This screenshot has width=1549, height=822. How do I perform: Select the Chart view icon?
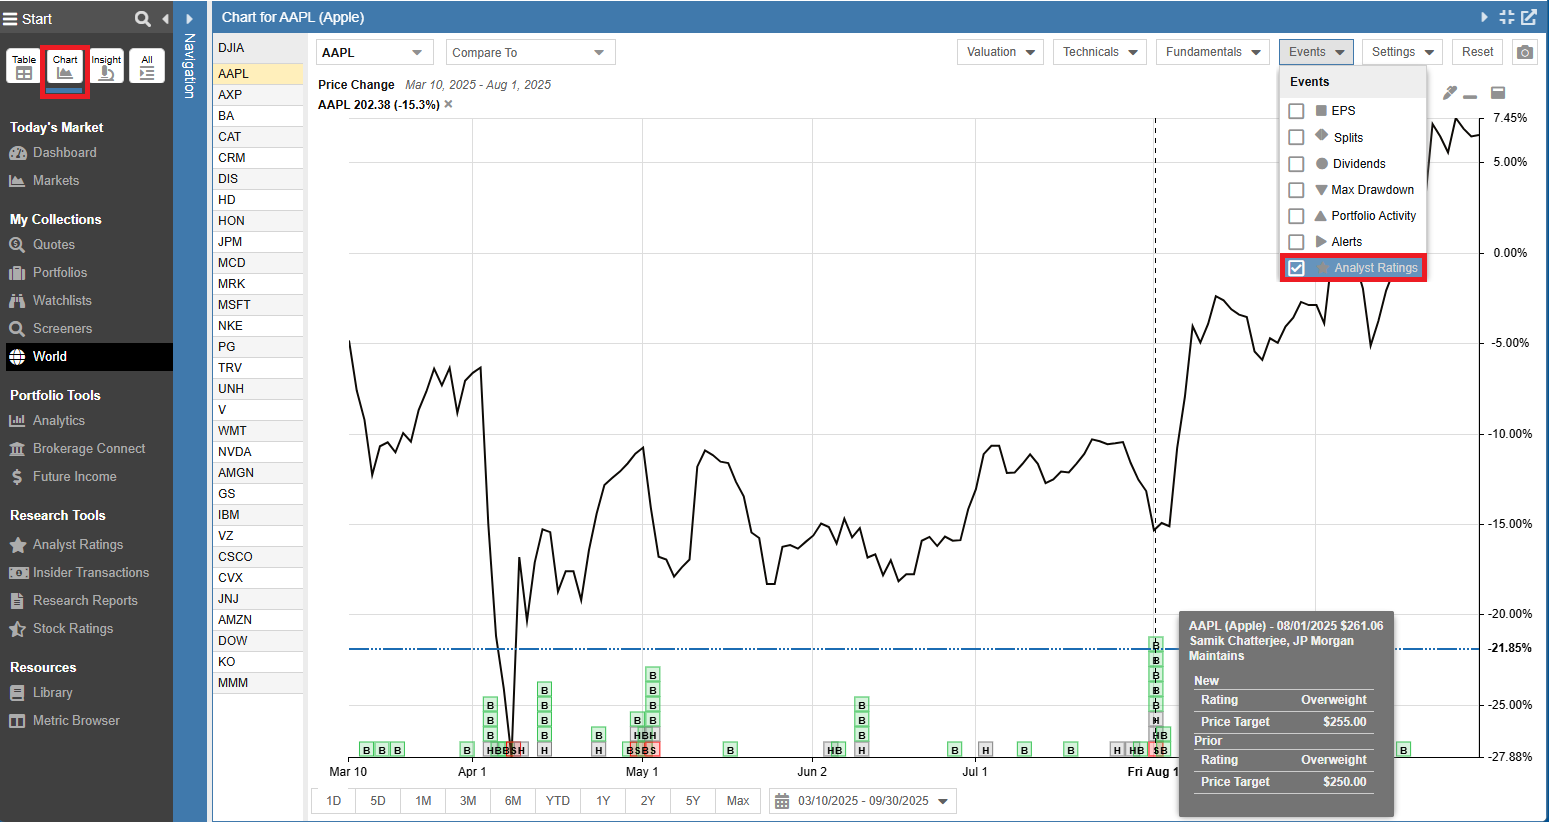click(65, 67)
